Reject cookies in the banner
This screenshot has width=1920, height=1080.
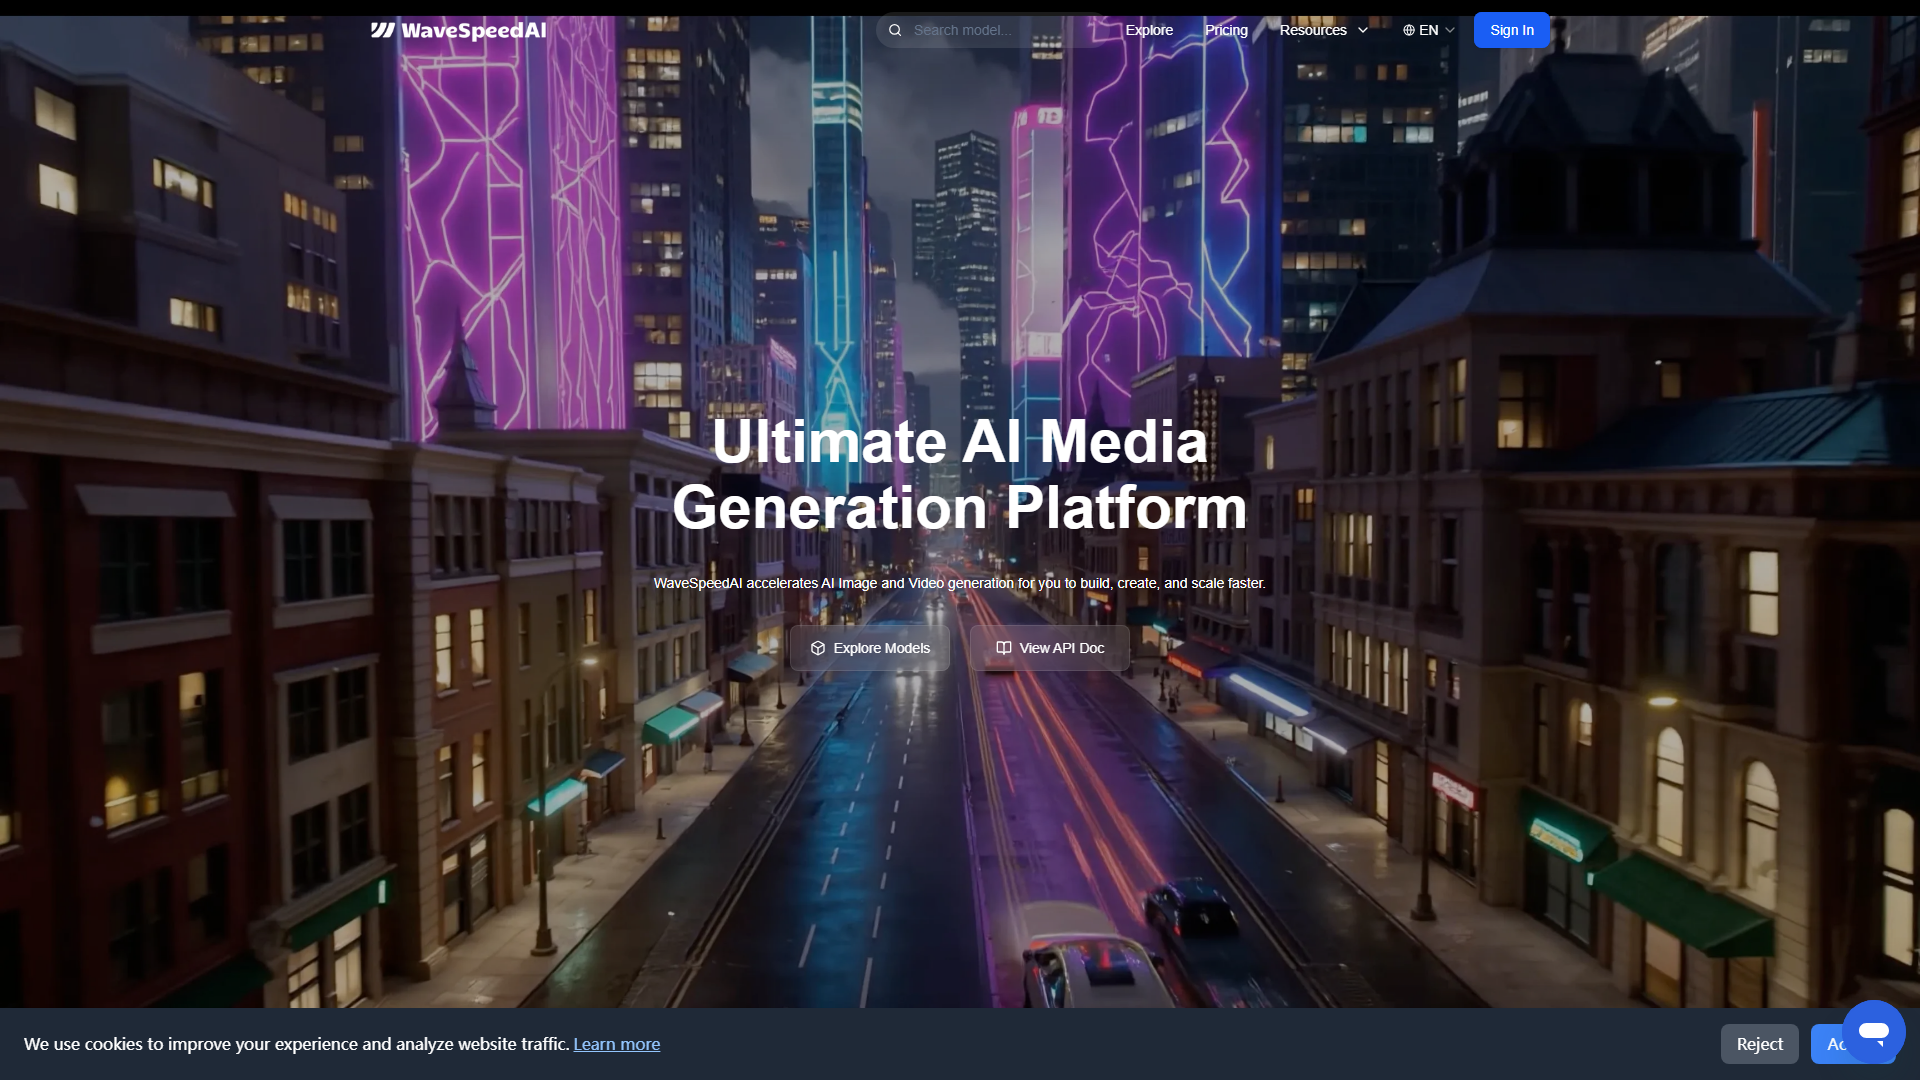point(1759,1044)
